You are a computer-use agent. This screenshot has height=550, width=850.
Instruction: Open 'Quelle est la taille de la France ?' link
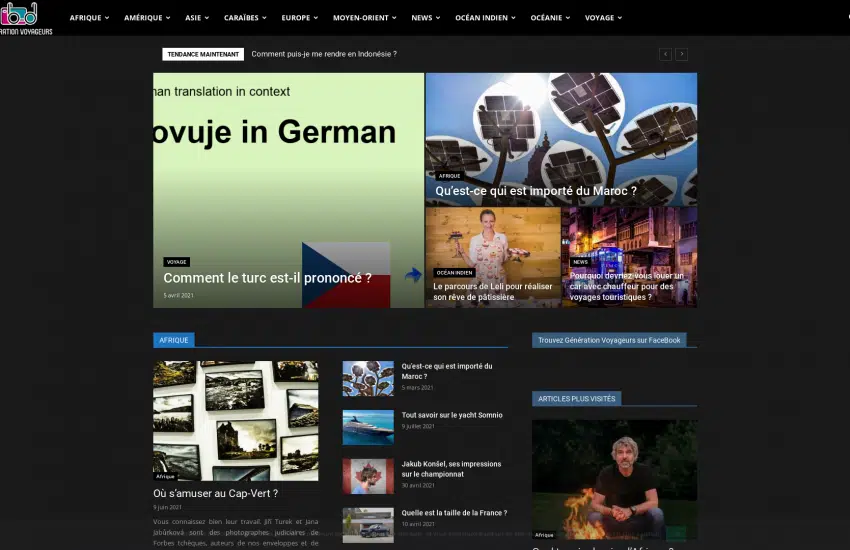[454, 513]
